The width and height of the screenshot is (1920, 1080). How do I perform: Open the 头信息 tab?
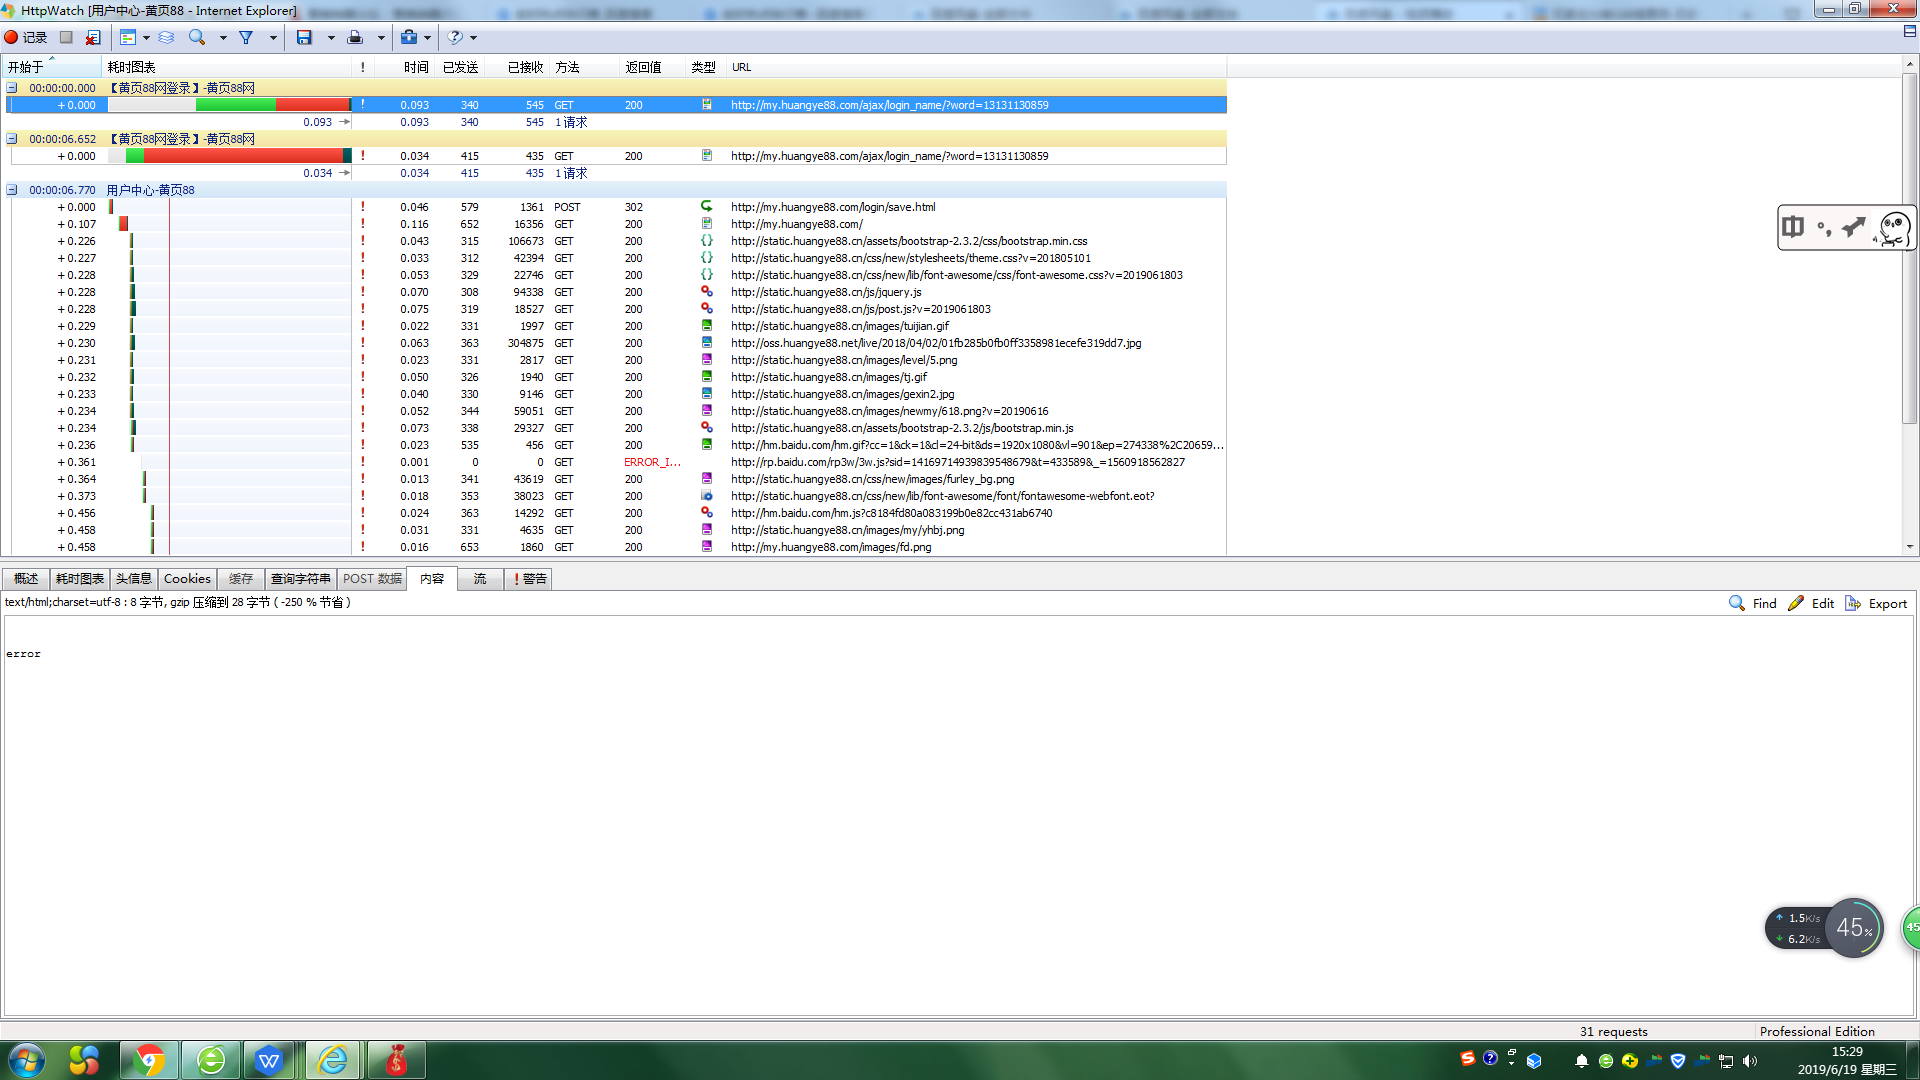pyautogui.click(x=133, y=579)
